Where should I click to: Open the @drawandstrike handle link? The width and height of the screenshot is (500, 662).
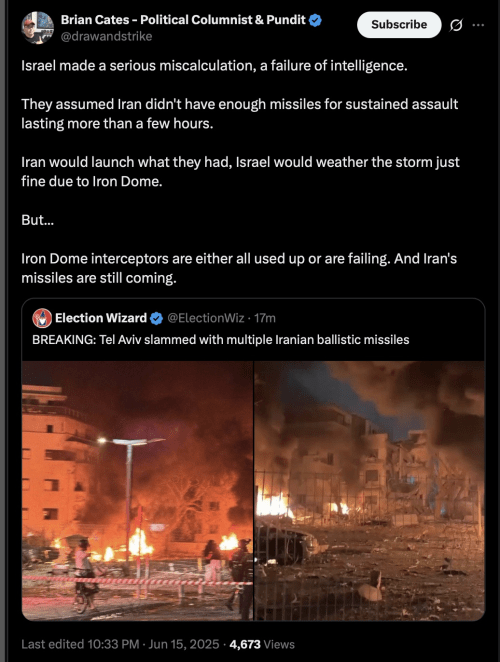point(106,37)
